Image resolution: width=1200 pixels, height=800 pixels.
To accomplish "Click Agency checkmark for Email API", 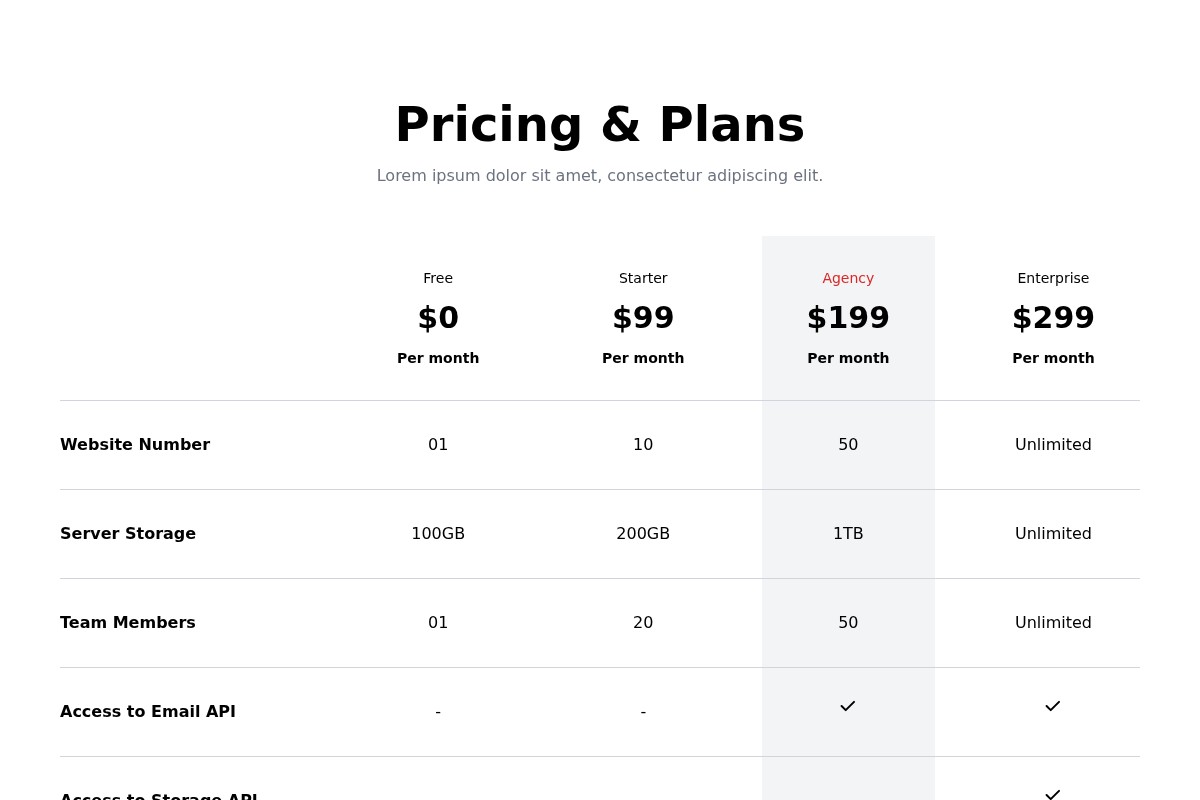I will (847, 706).
